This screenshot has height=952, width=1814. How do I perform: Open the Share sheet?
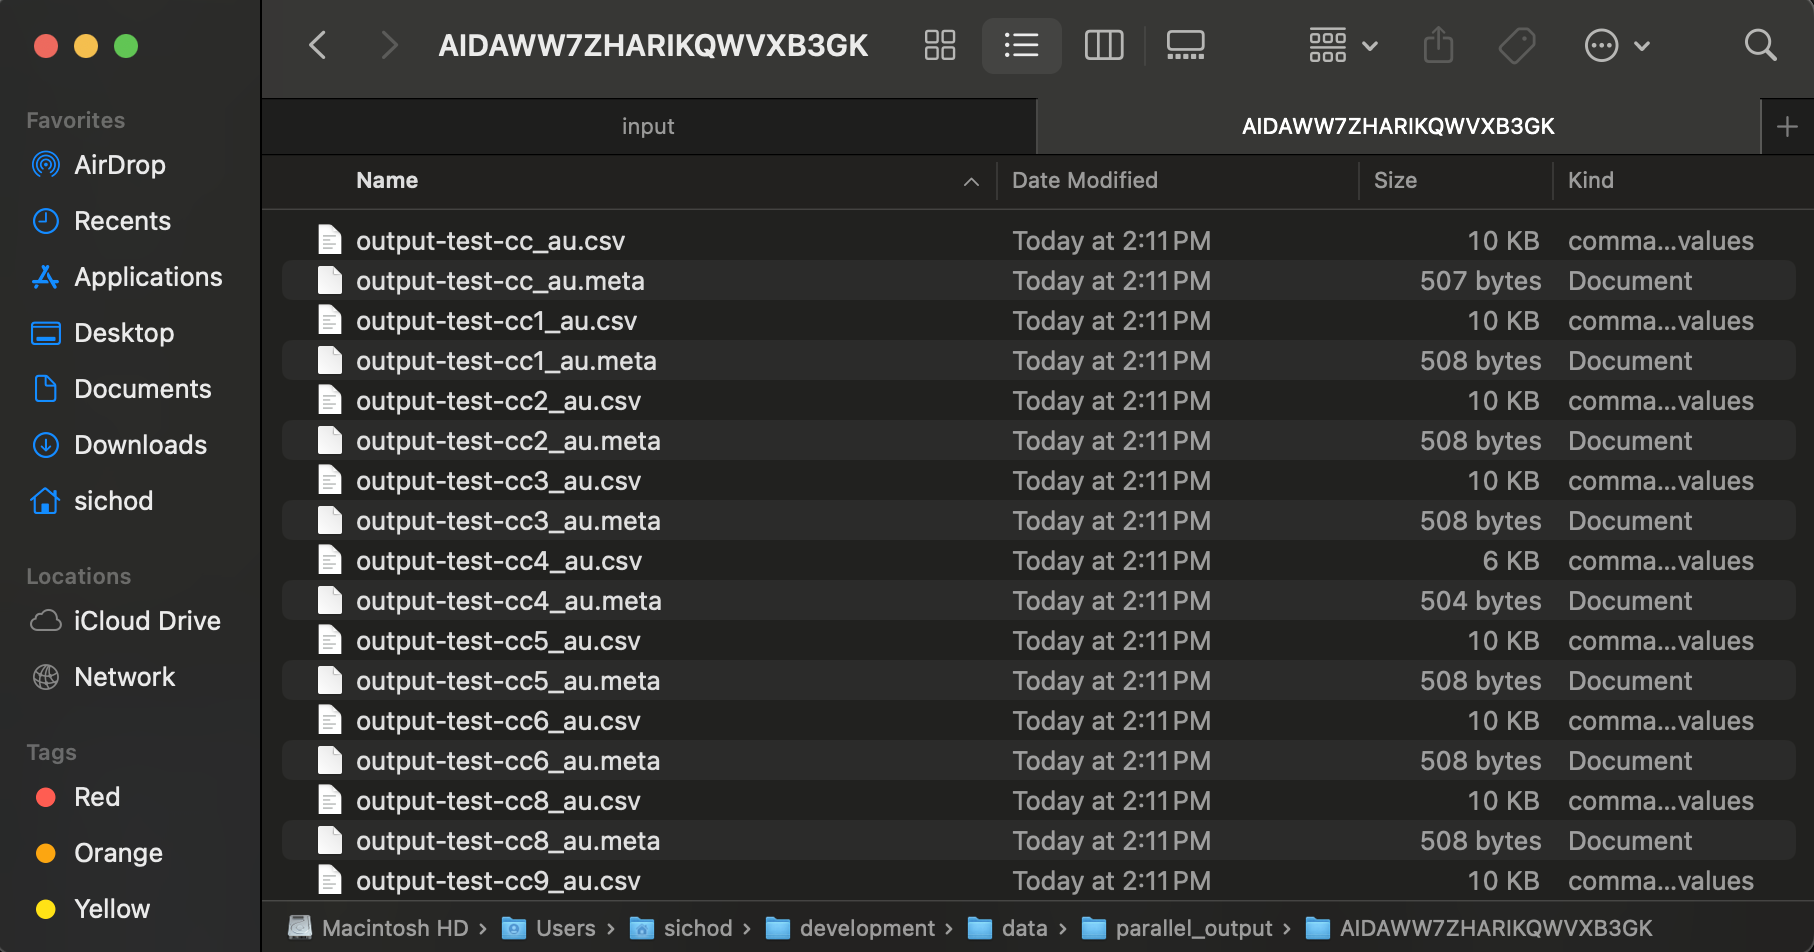coord(1438,45)
